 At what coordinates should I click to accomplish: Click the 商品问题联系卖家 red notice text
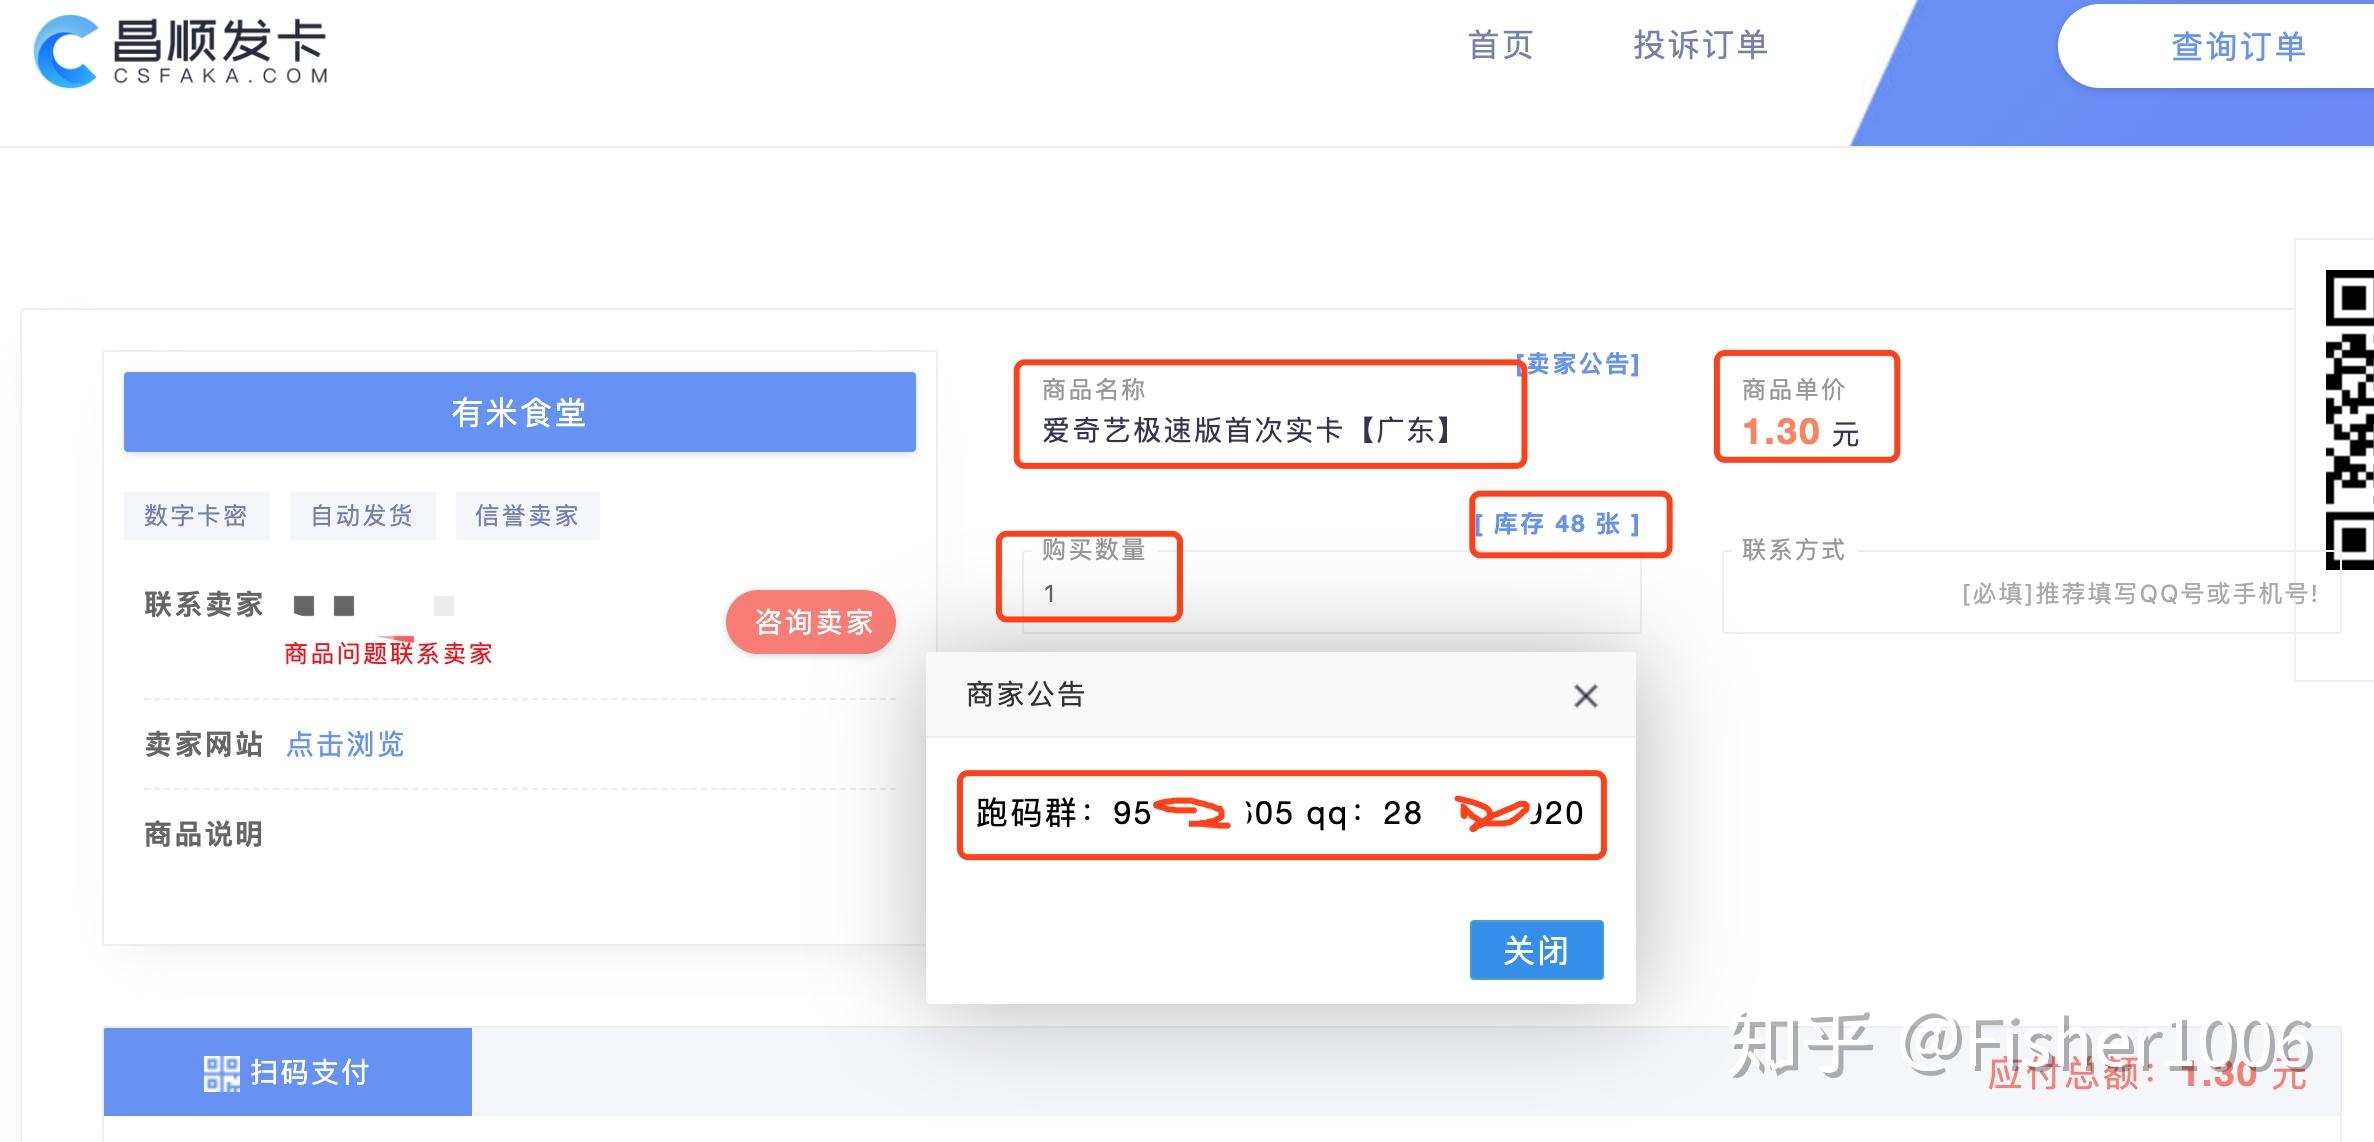pos(388,654)
